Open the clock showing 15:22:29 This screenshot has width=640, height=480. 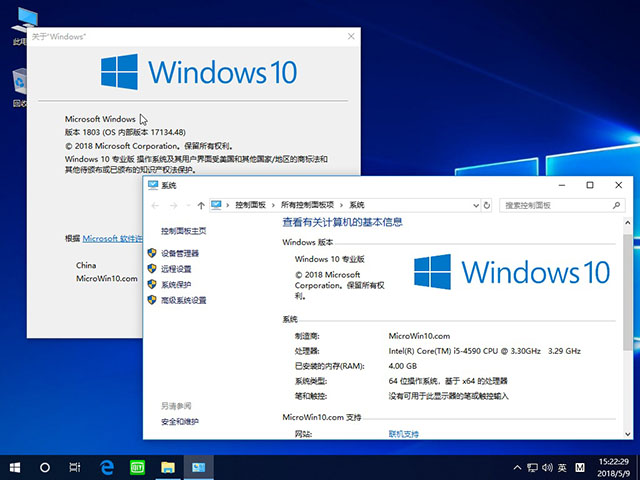pos(613,461)
